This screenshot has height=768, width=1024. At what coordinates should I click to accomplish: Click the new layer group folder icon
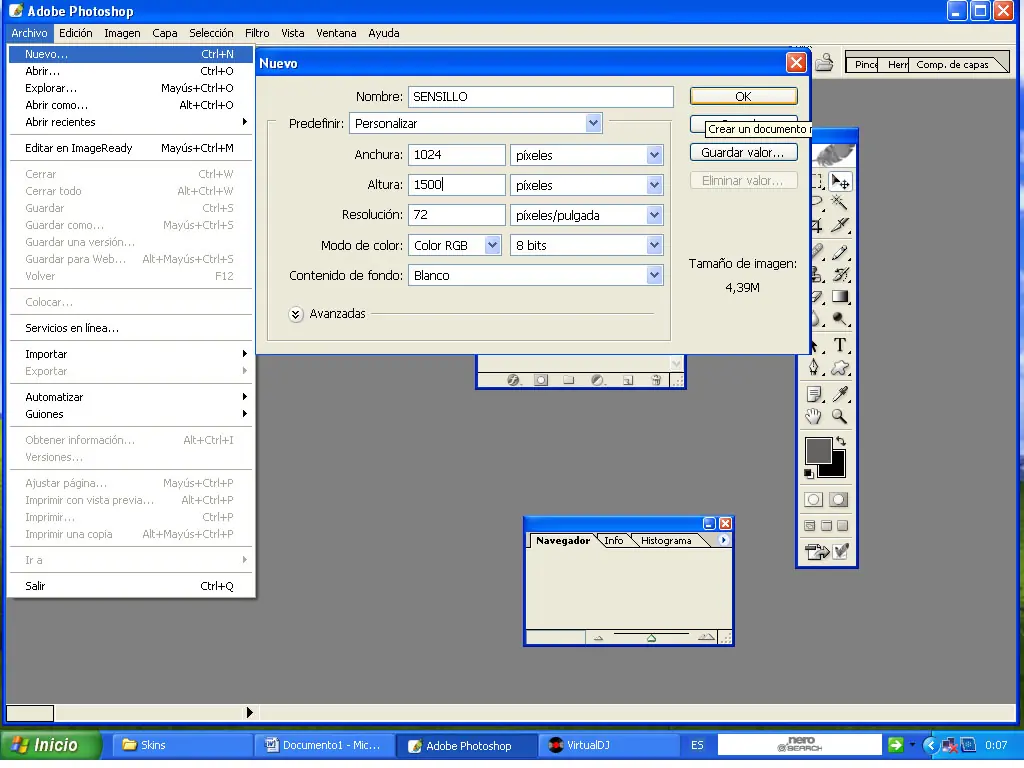569,380
